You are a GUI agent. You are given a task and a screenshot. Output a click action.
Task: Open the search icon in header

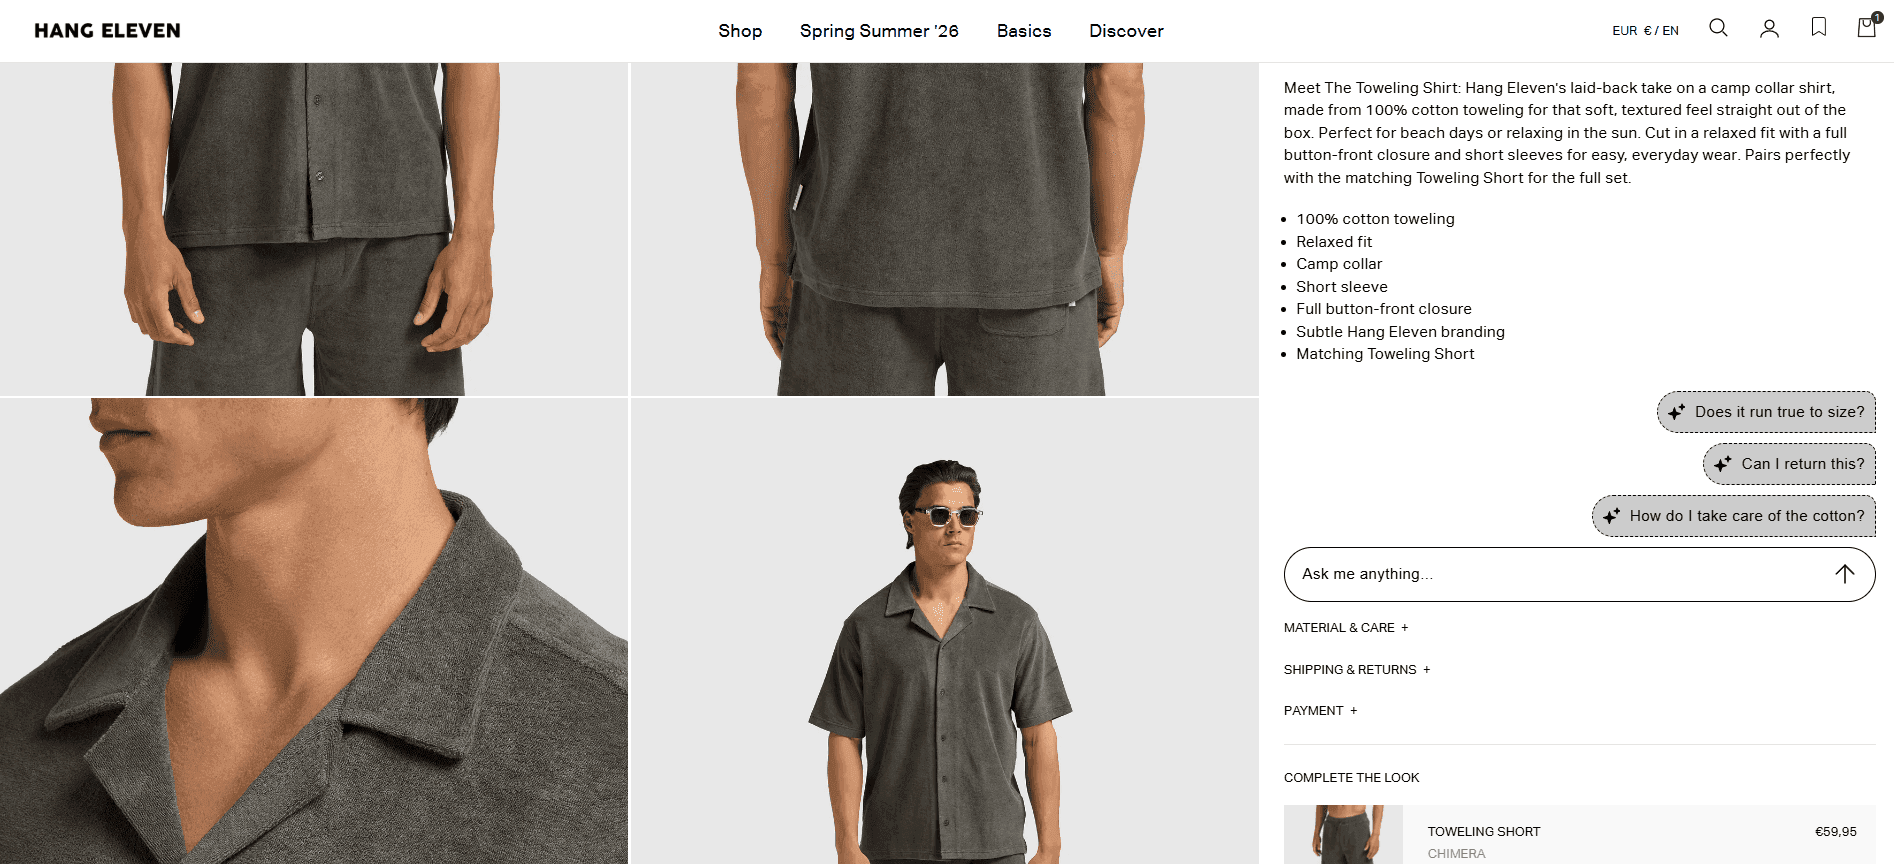(x=1718, y=28)
